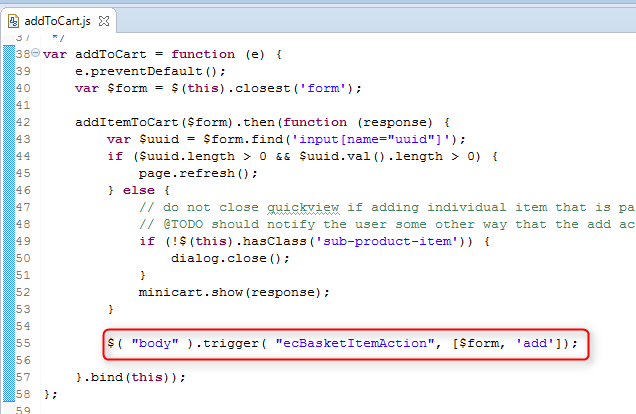This screenshot has width=636, height=414.
Task: Click 'minicart.show(response);' line
Action: (234, 292)
